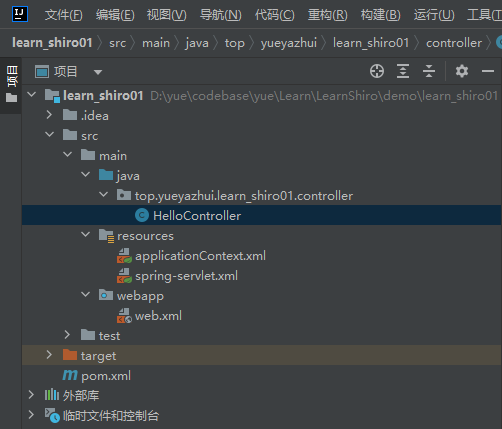Click the yueyazhui breadcrumb

point(289,43)
